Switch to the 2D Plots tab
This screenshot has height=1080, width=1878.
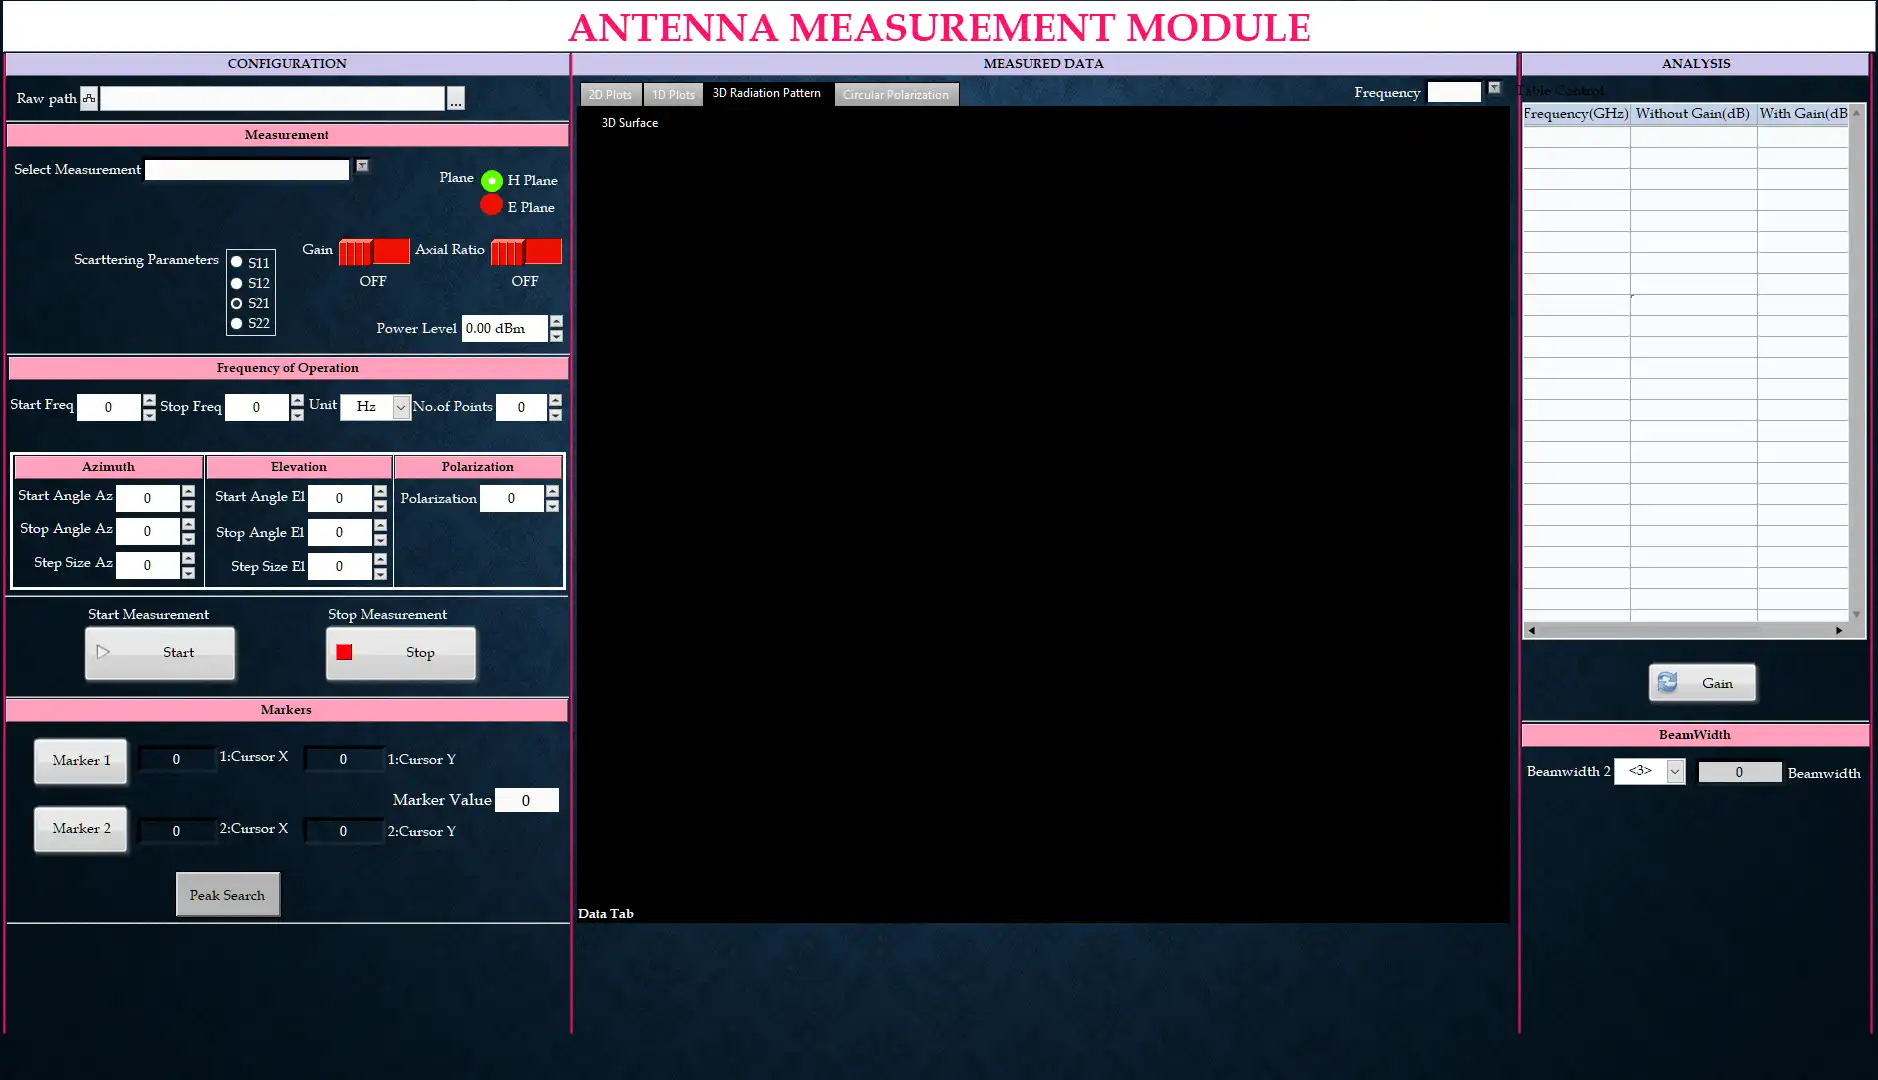click(x=610, y=95)
